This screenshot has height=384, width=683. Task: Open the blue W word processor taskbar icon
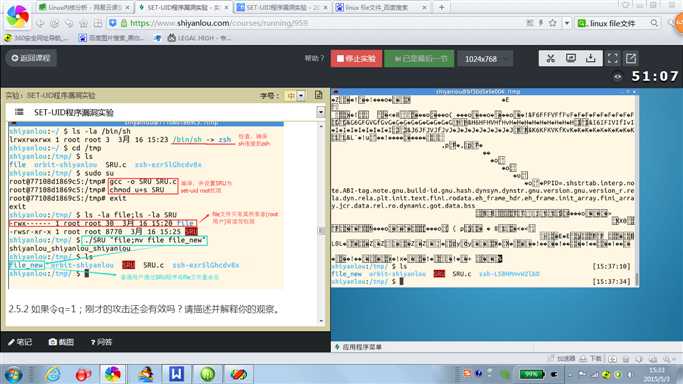click(176, 374)
